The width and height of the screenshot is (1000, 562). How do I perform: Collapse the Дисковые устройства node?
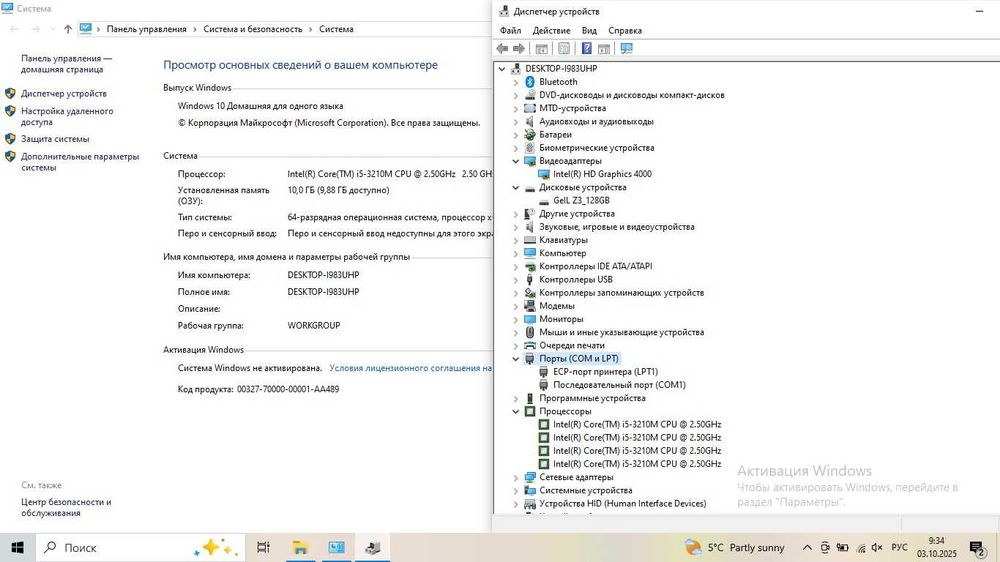coord(516,188)
